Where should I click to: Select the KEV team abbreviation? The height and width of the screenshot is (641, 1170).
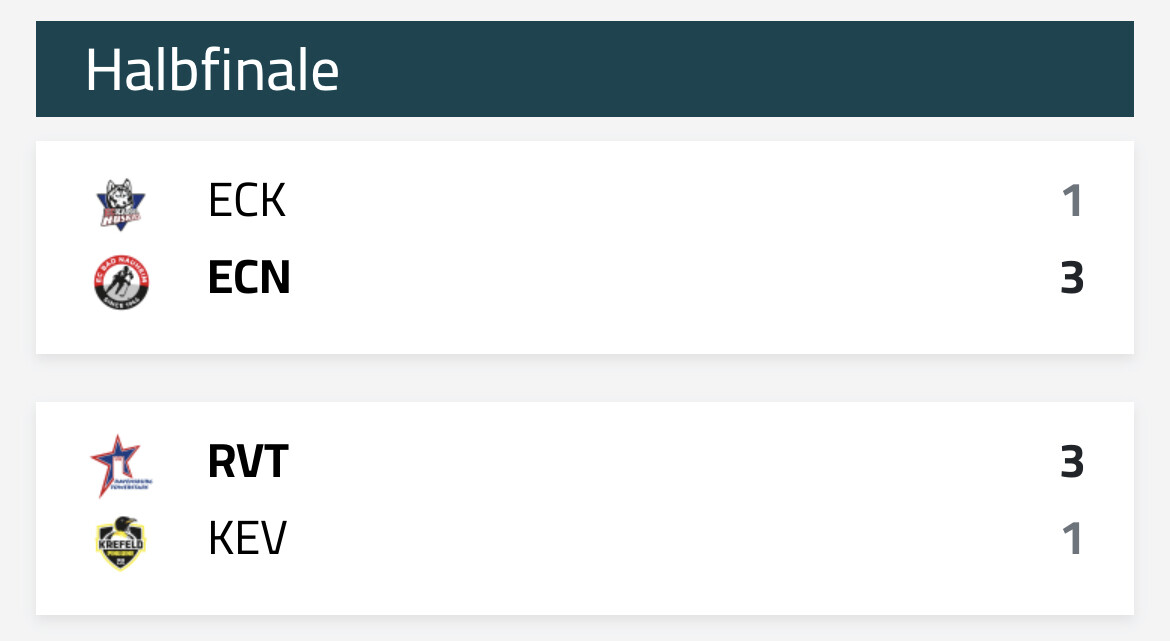tap(247, 539)
